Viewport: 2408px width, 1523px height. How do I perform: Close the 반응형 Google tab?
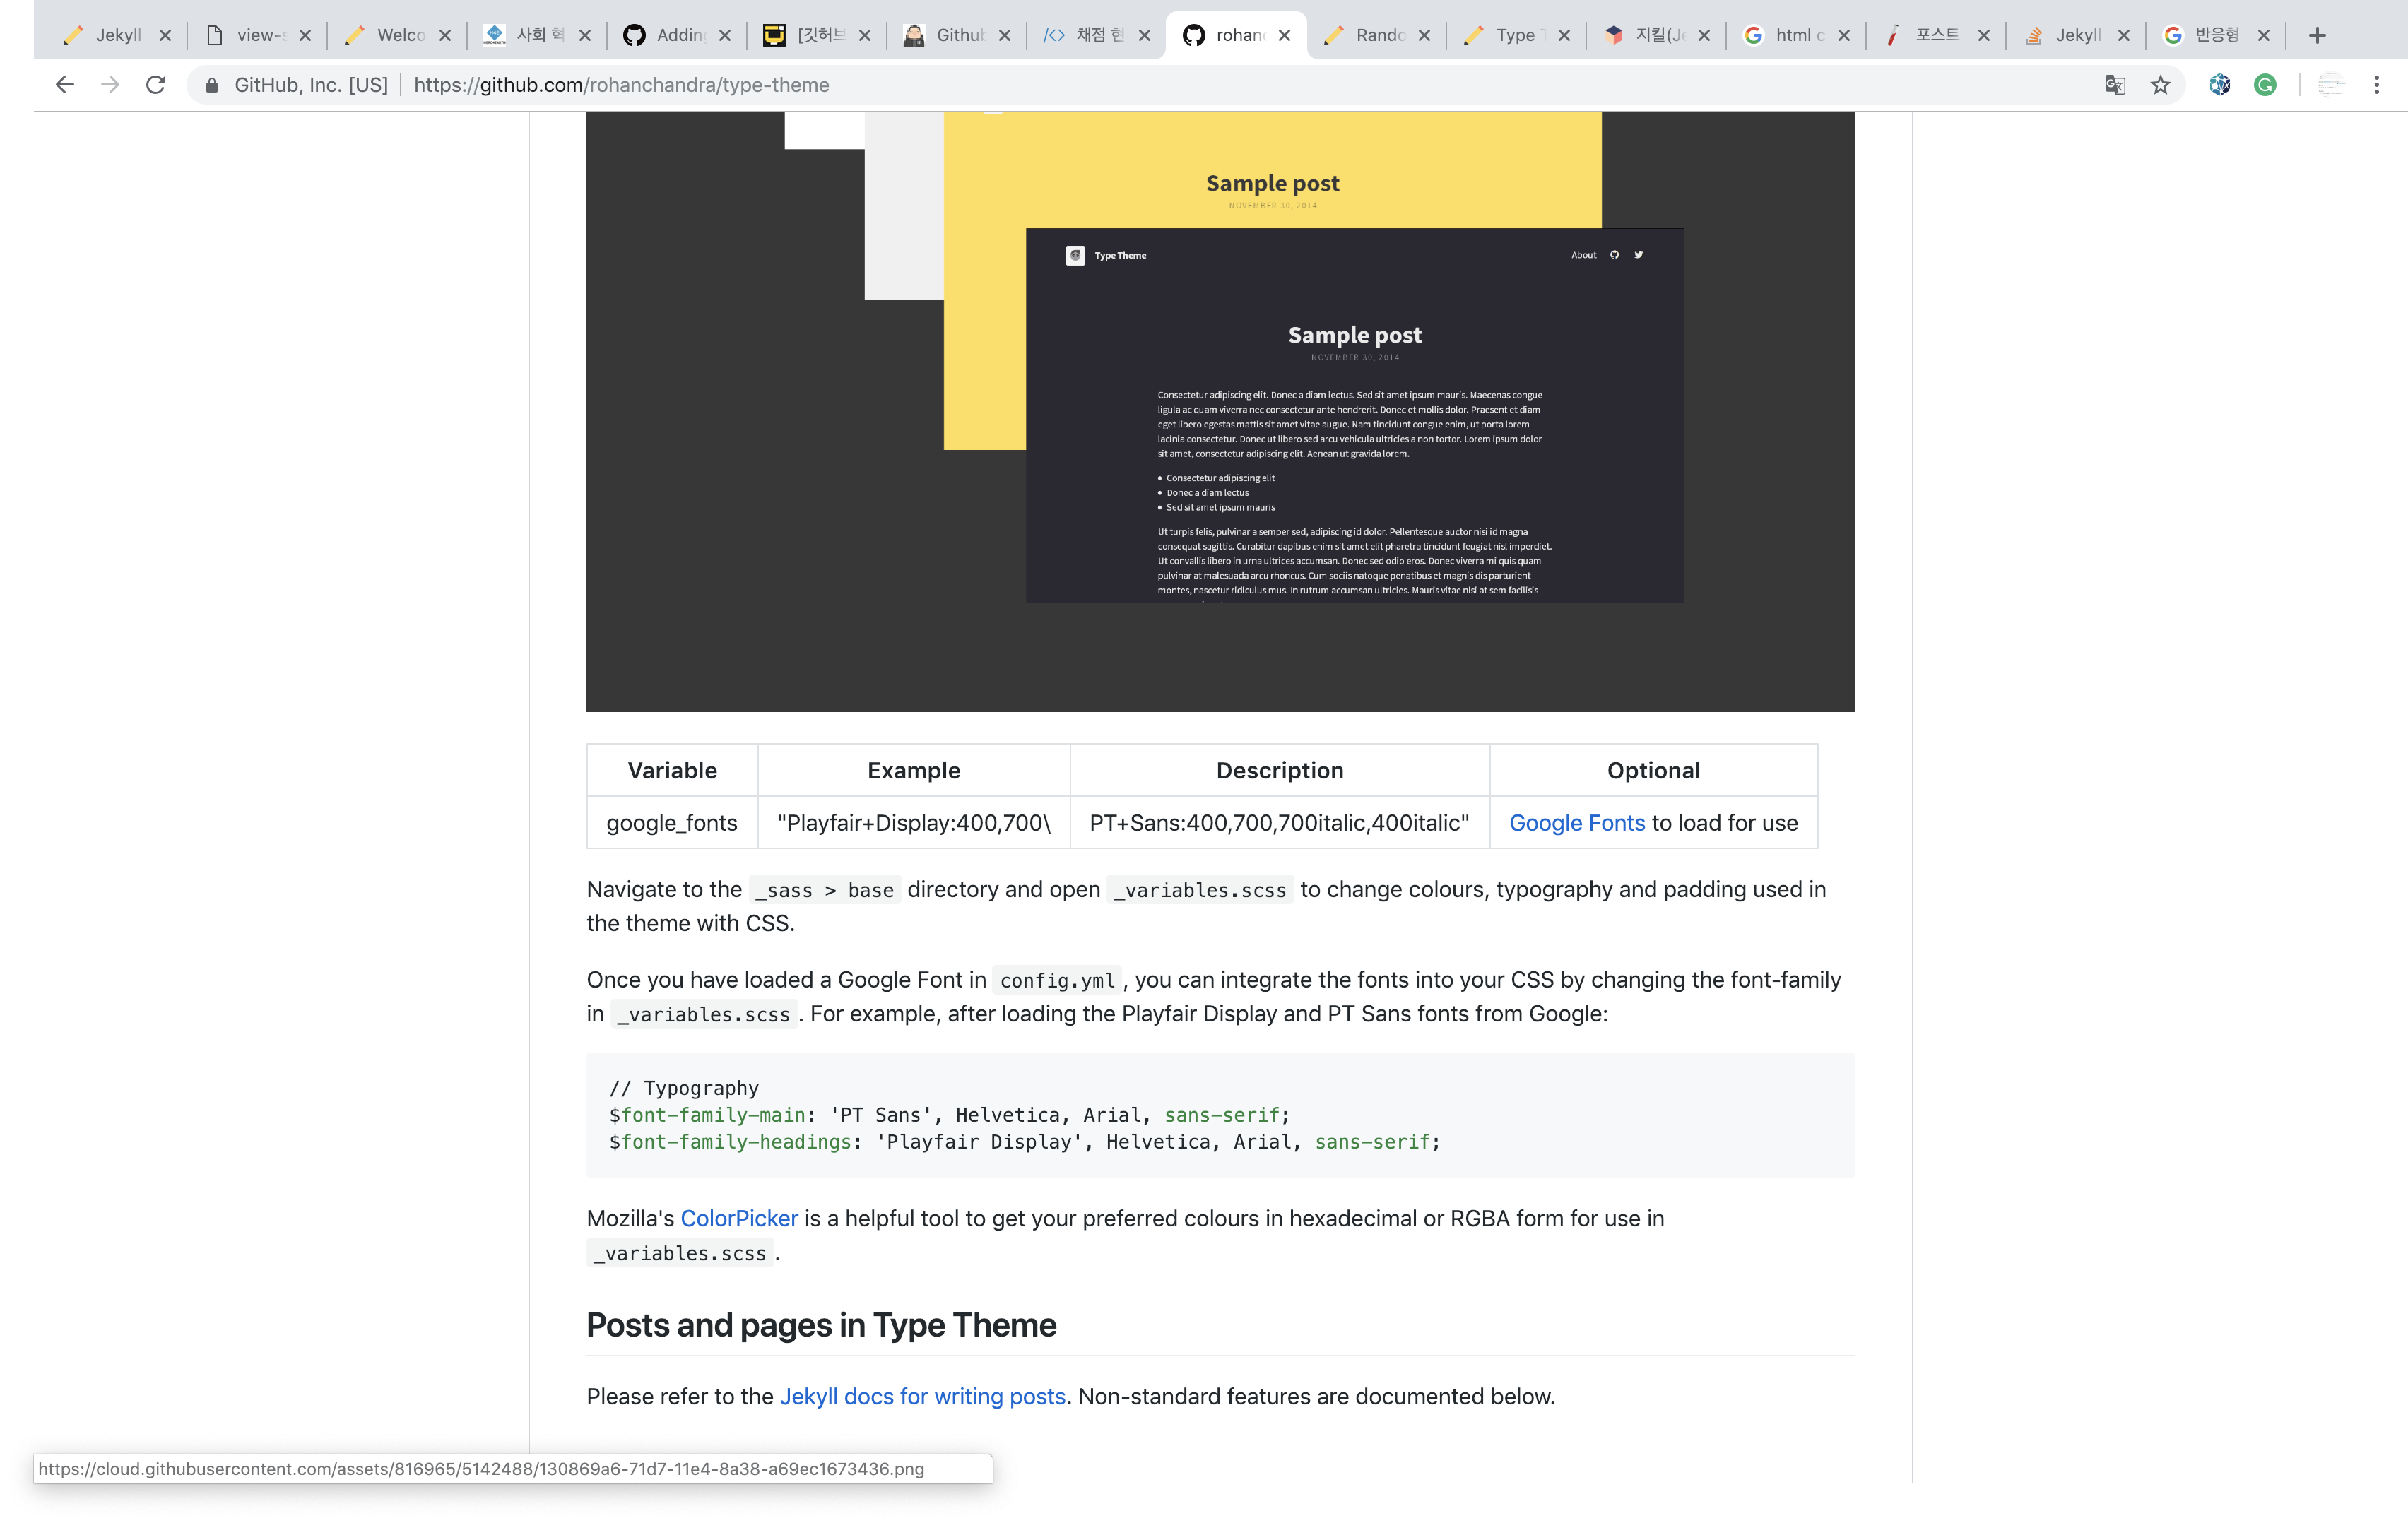(2263, 35)
